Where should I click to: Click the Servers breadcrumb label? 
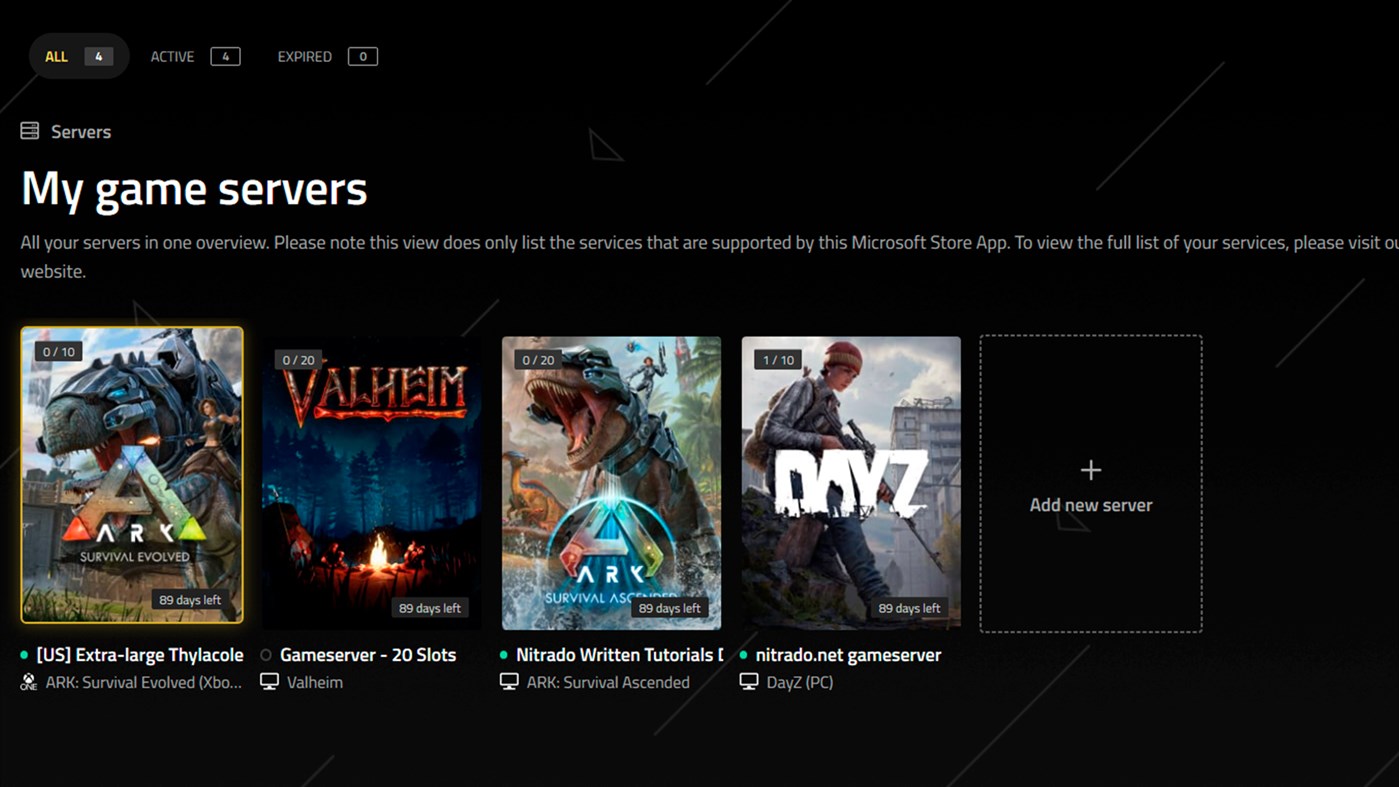tap(81, 132)
